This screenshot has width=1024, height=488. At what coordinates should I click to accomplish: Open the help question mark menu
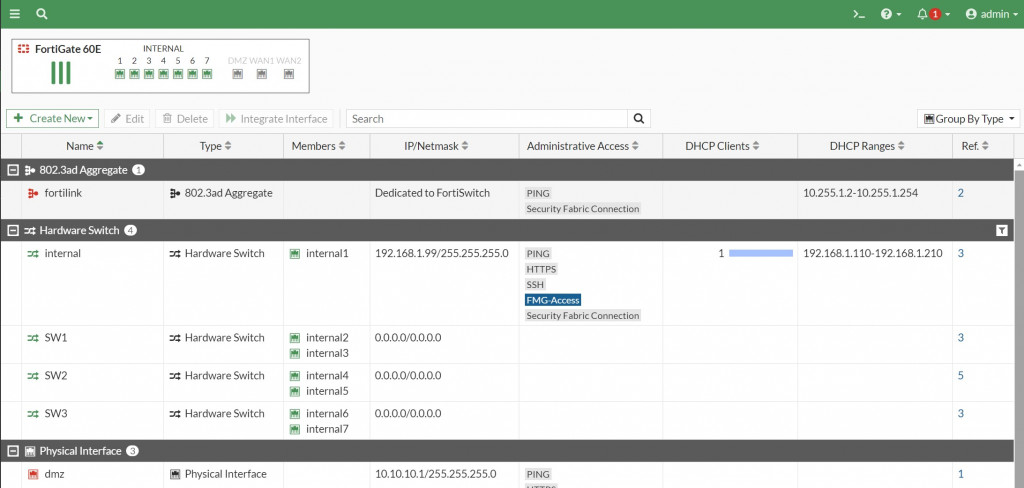point(891,14)
